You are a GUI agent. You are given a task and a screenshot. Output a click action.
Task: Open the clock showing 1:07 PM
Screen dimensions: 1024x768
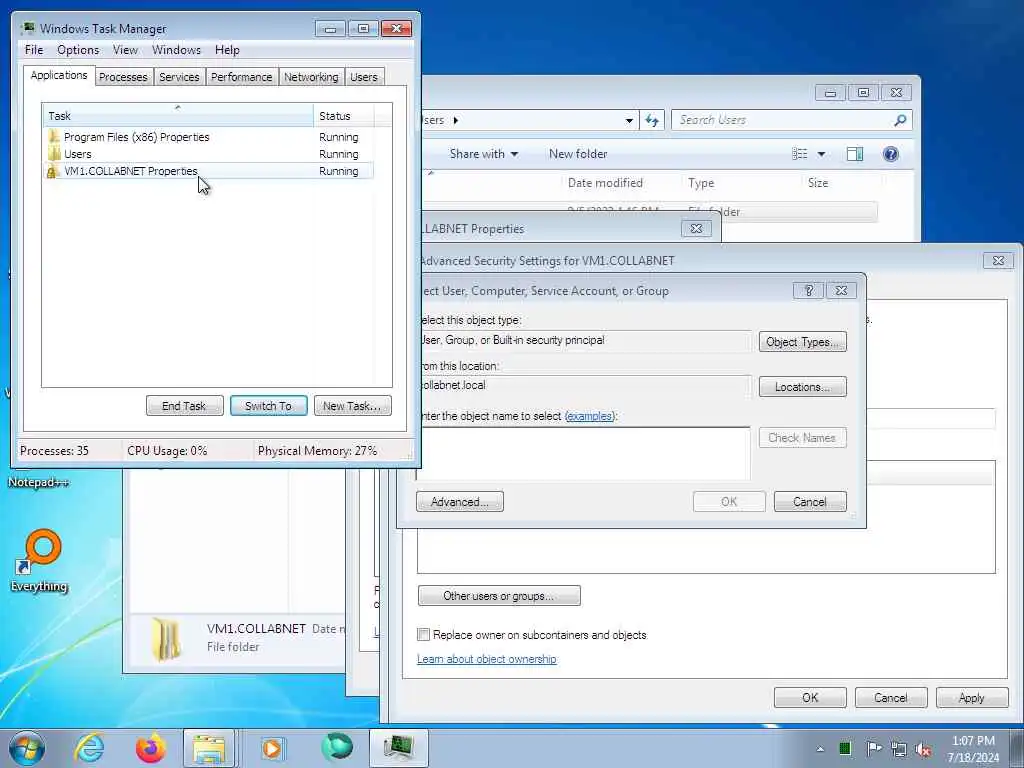pos(973,749)
